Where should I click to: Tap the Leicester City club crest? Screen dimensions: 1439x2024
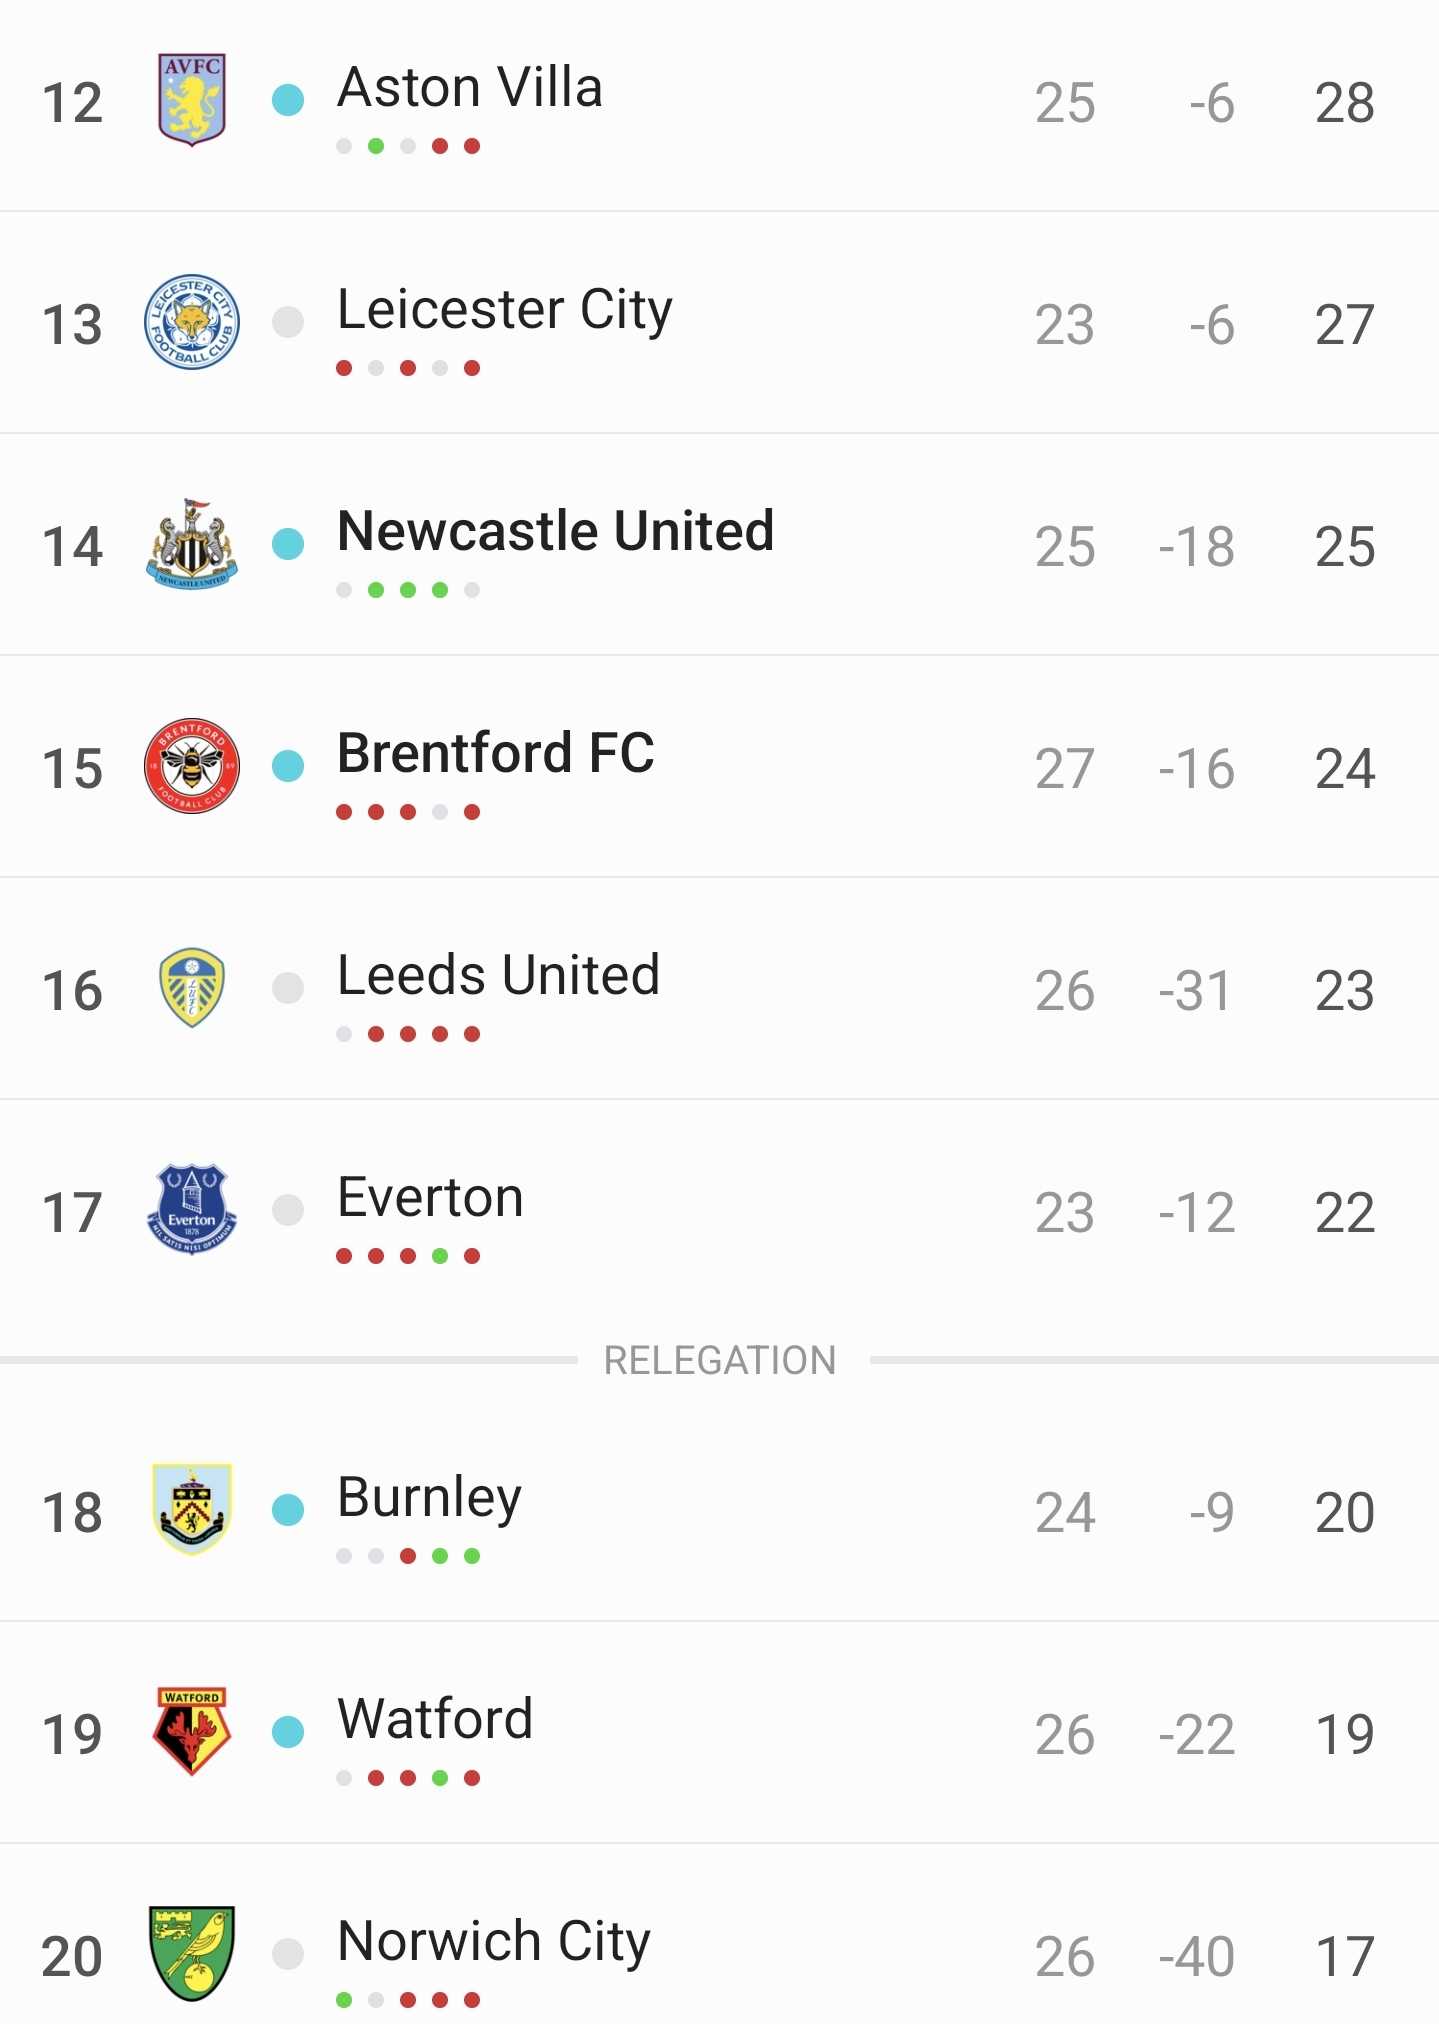point(192,322)
